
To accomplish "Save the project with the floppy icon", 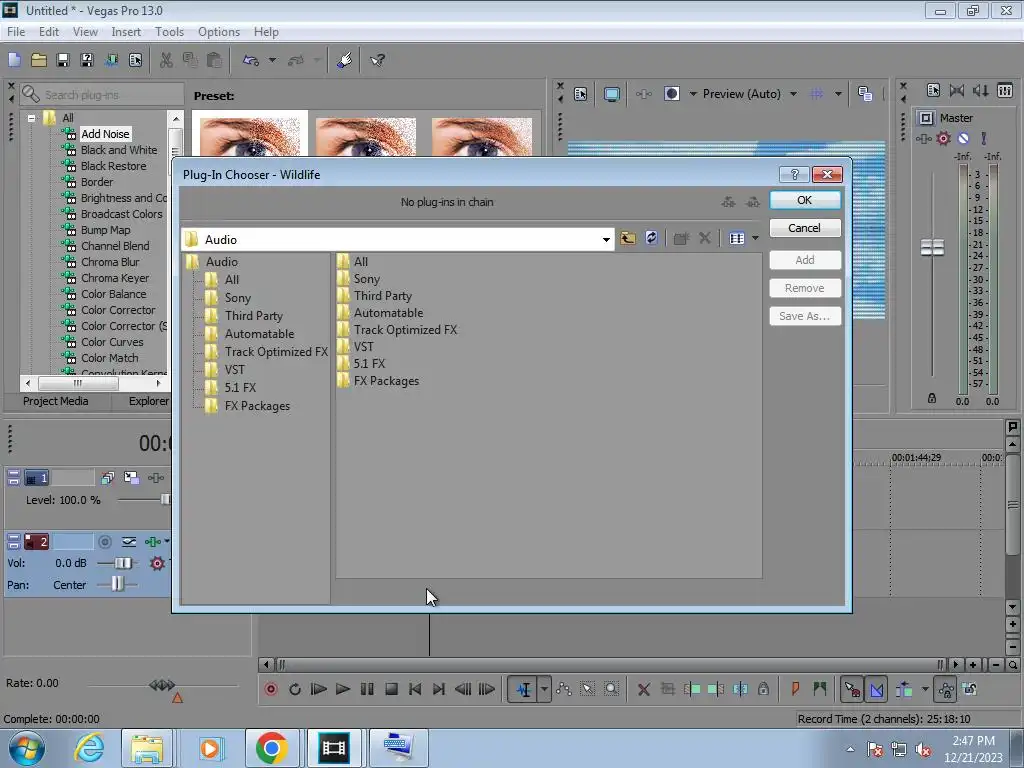I will pos(63,61).
